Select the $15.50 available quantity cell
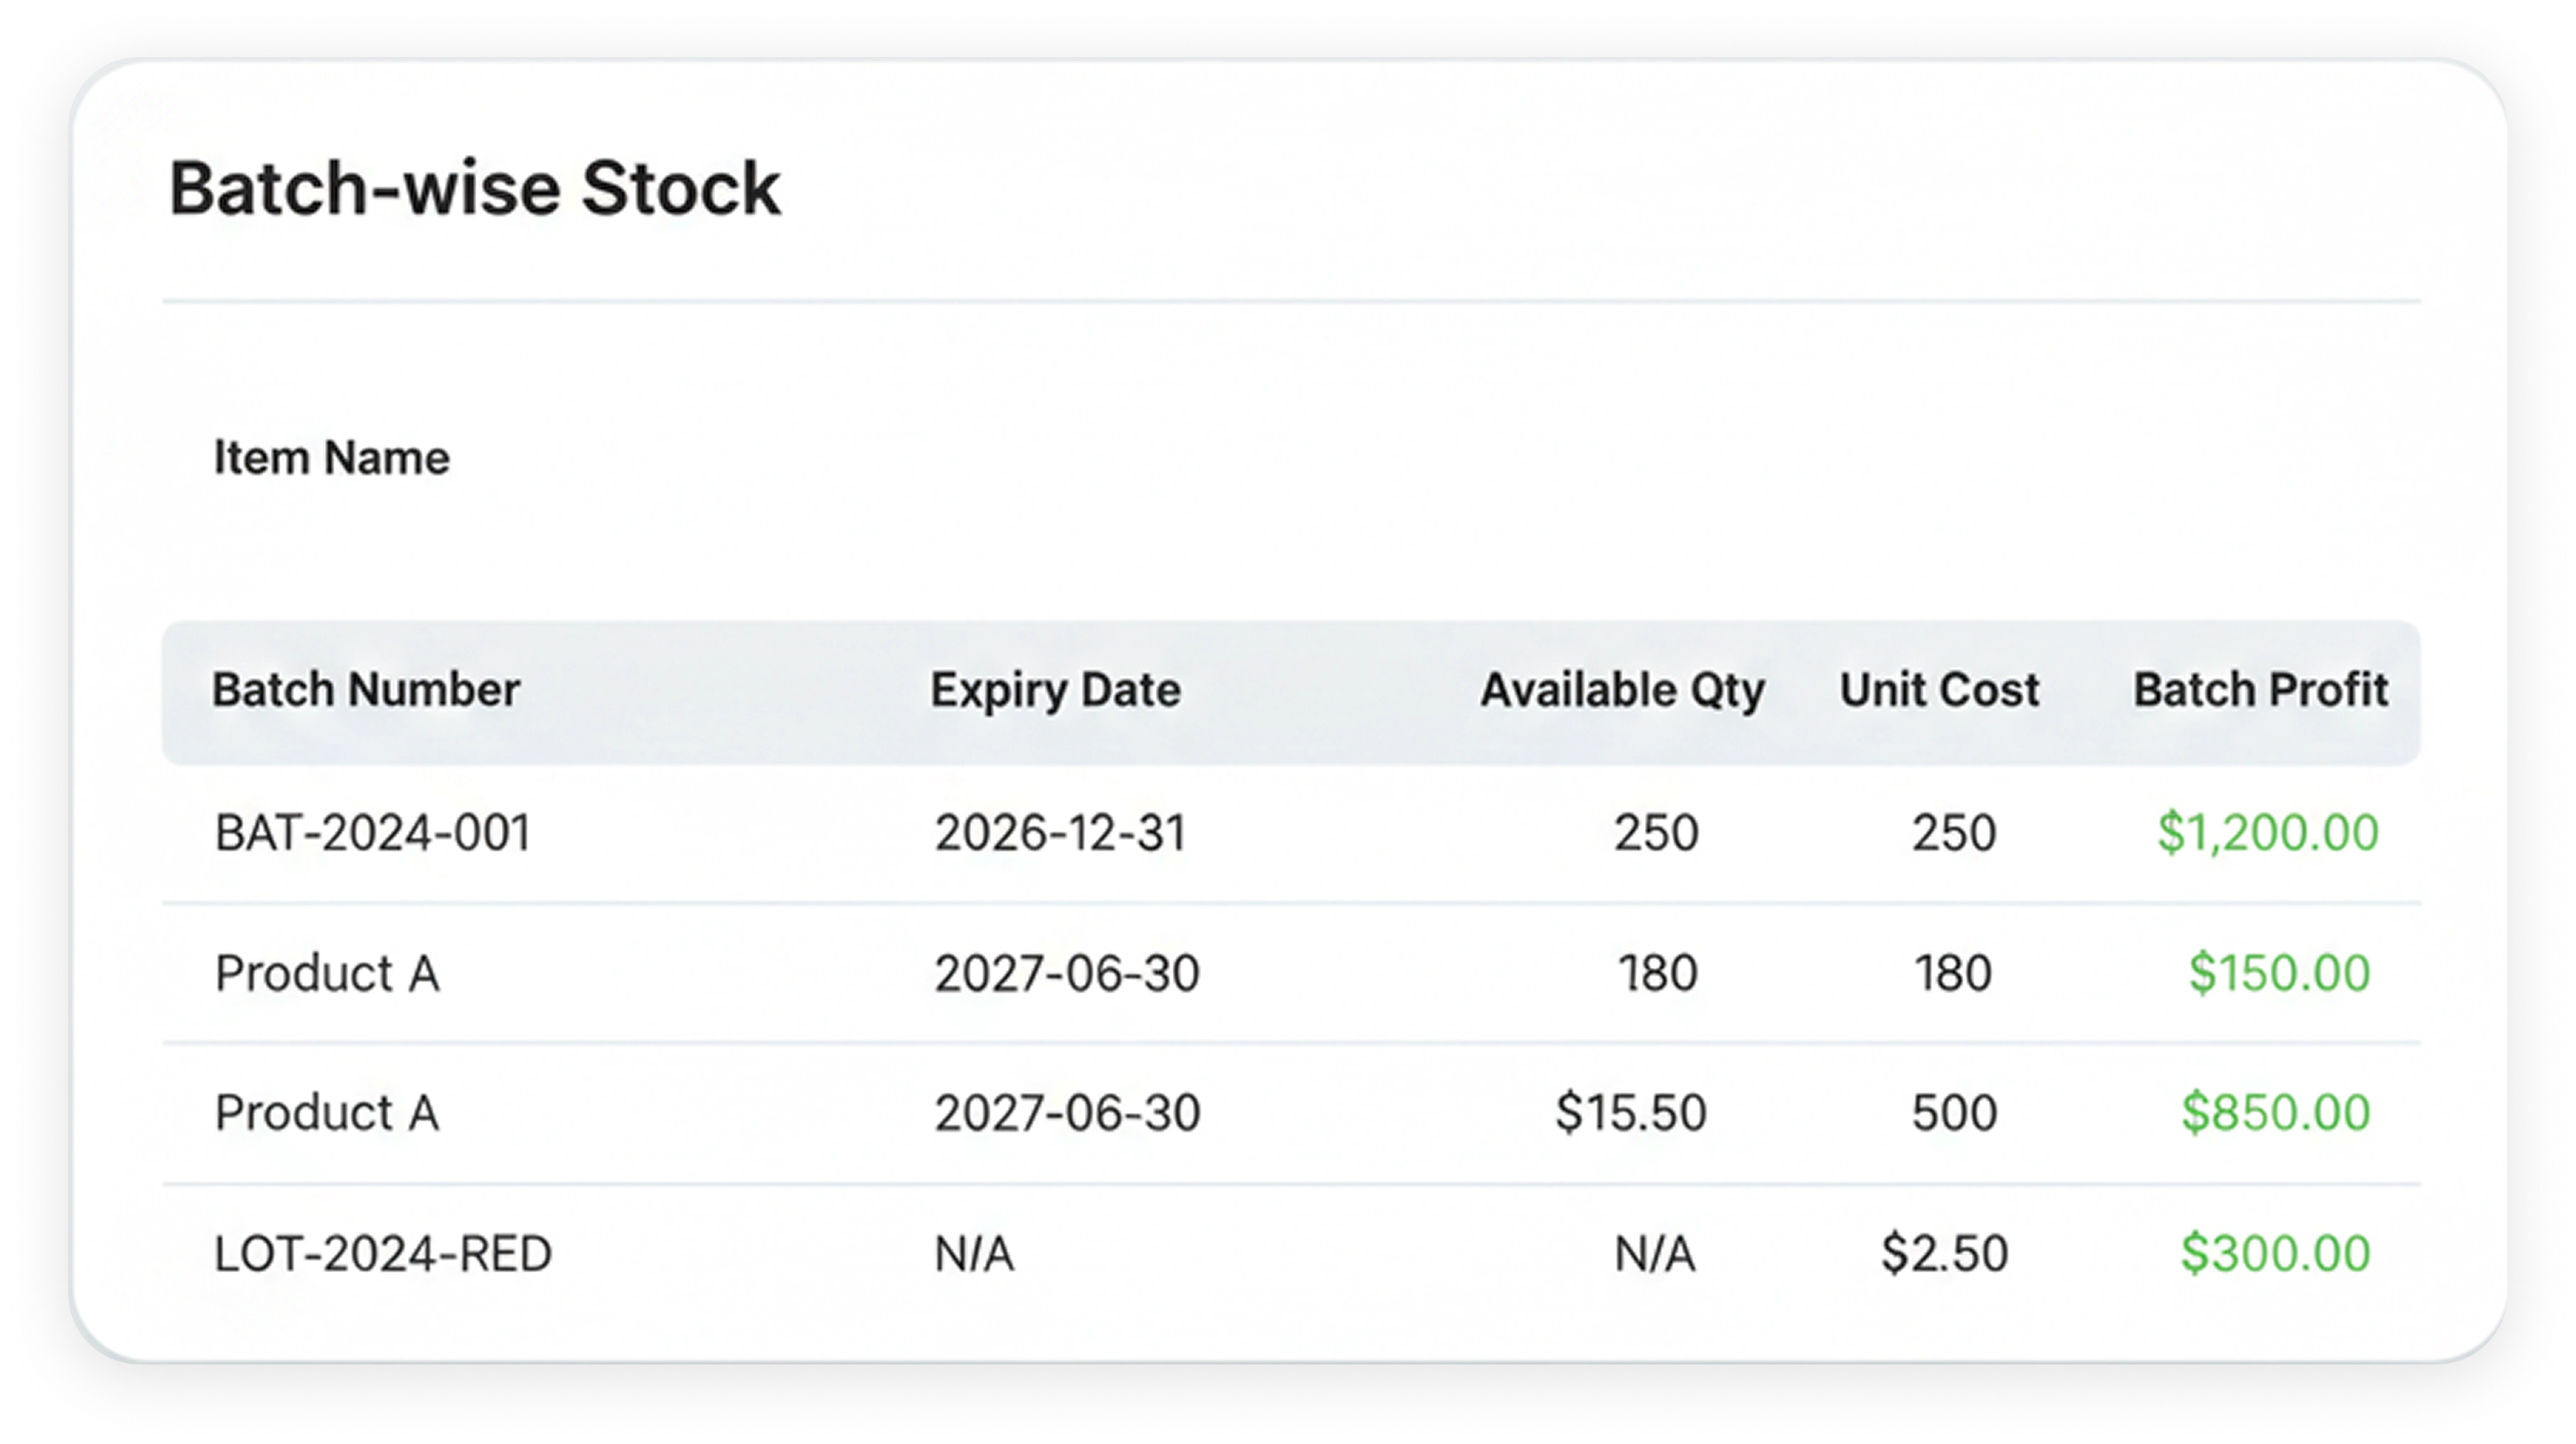2576x1444 pixels. click(1631, 1113)
